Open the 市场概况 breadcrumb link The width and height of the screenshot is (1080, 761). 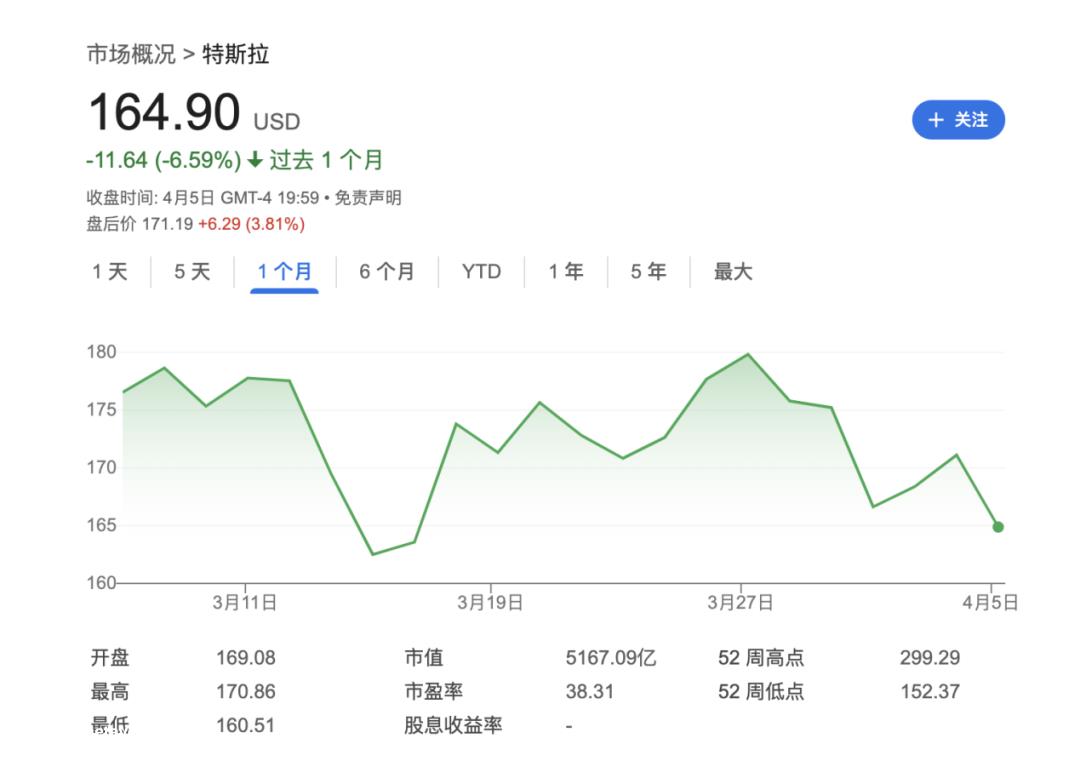click(131, 54)
